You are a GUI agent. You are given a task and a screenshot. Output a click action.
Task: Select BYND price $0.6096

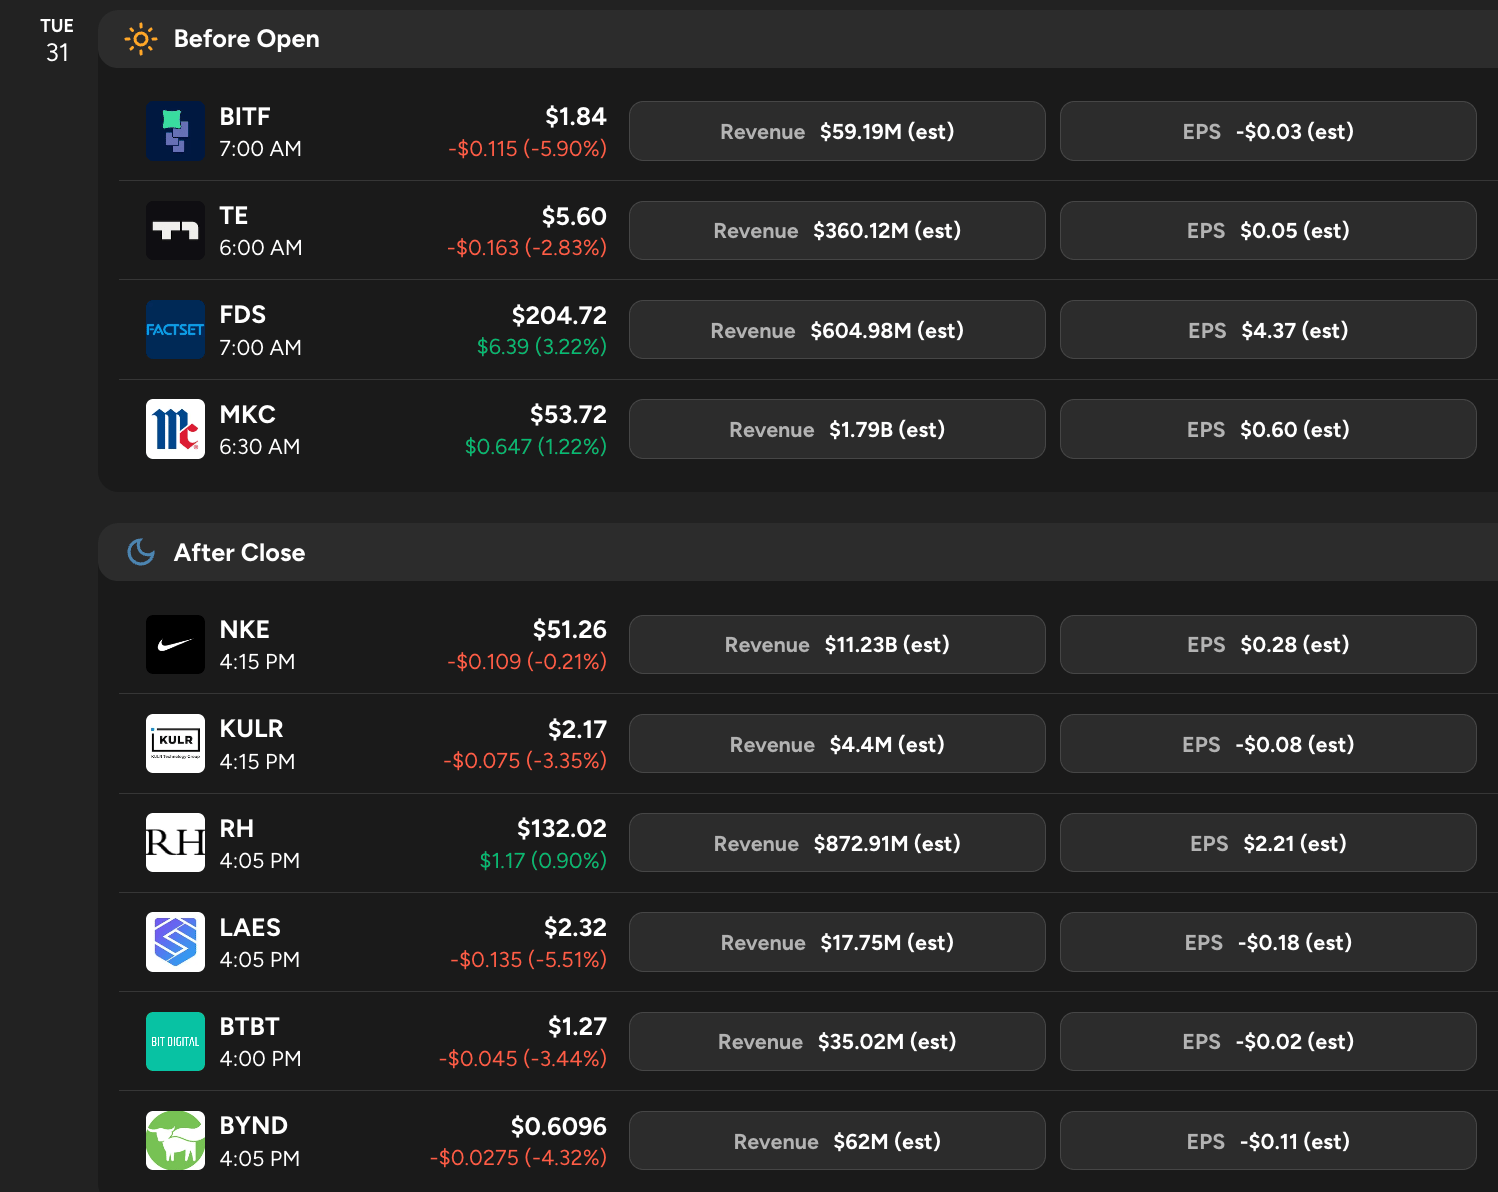pyautogui.click(x=559, y=1126)
